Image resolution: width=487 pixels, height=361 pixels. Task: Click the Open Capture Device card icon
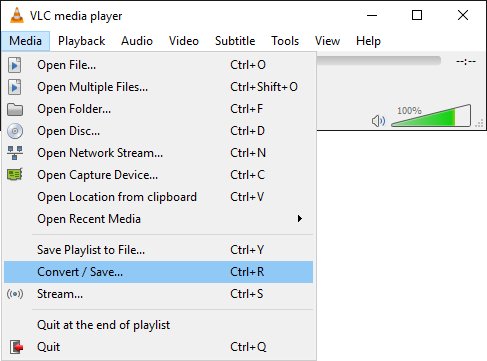[15, 175]
